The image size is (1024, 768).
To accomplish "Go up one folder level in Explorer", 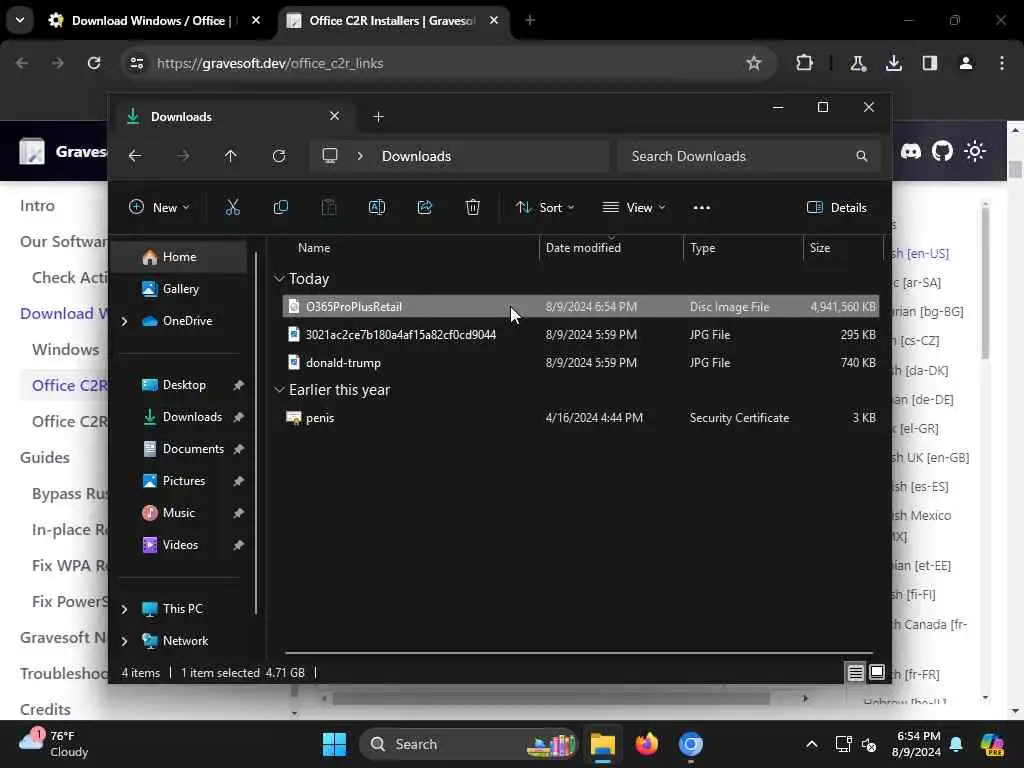I will pos(231,156).
